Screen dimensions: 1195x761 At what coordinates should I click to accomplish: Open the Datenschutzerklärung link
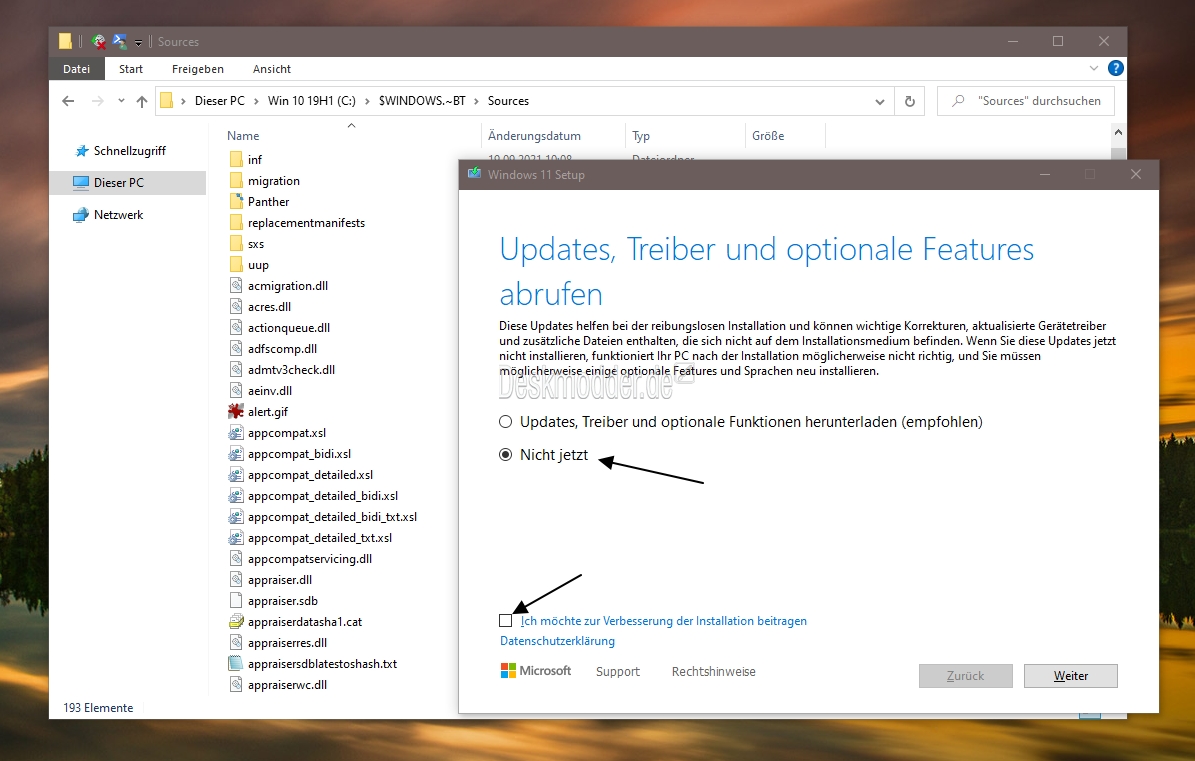pyautogui.click(x=557, y=641)
